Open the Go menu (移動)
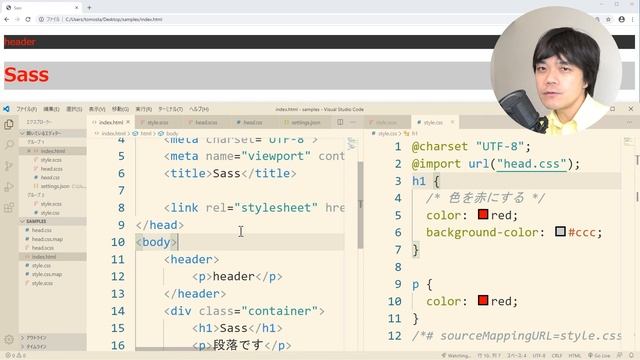 click(x=120, y=109)
